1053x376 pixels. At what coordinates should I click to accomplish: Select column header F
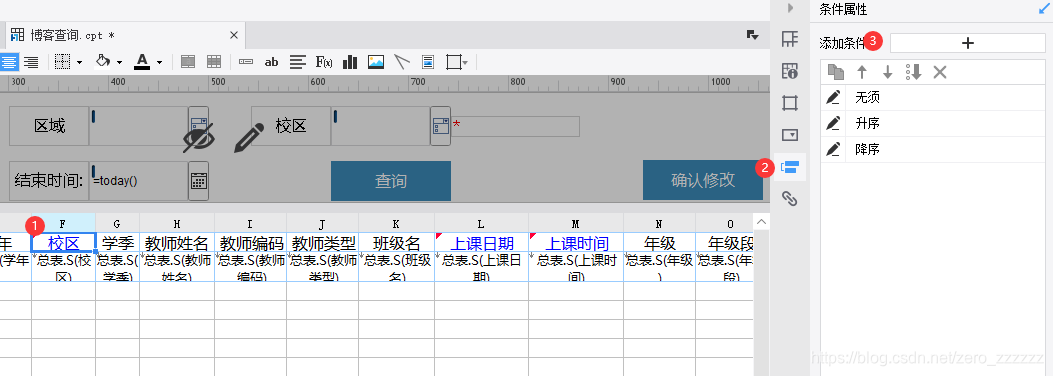click(x=63, y=223)
